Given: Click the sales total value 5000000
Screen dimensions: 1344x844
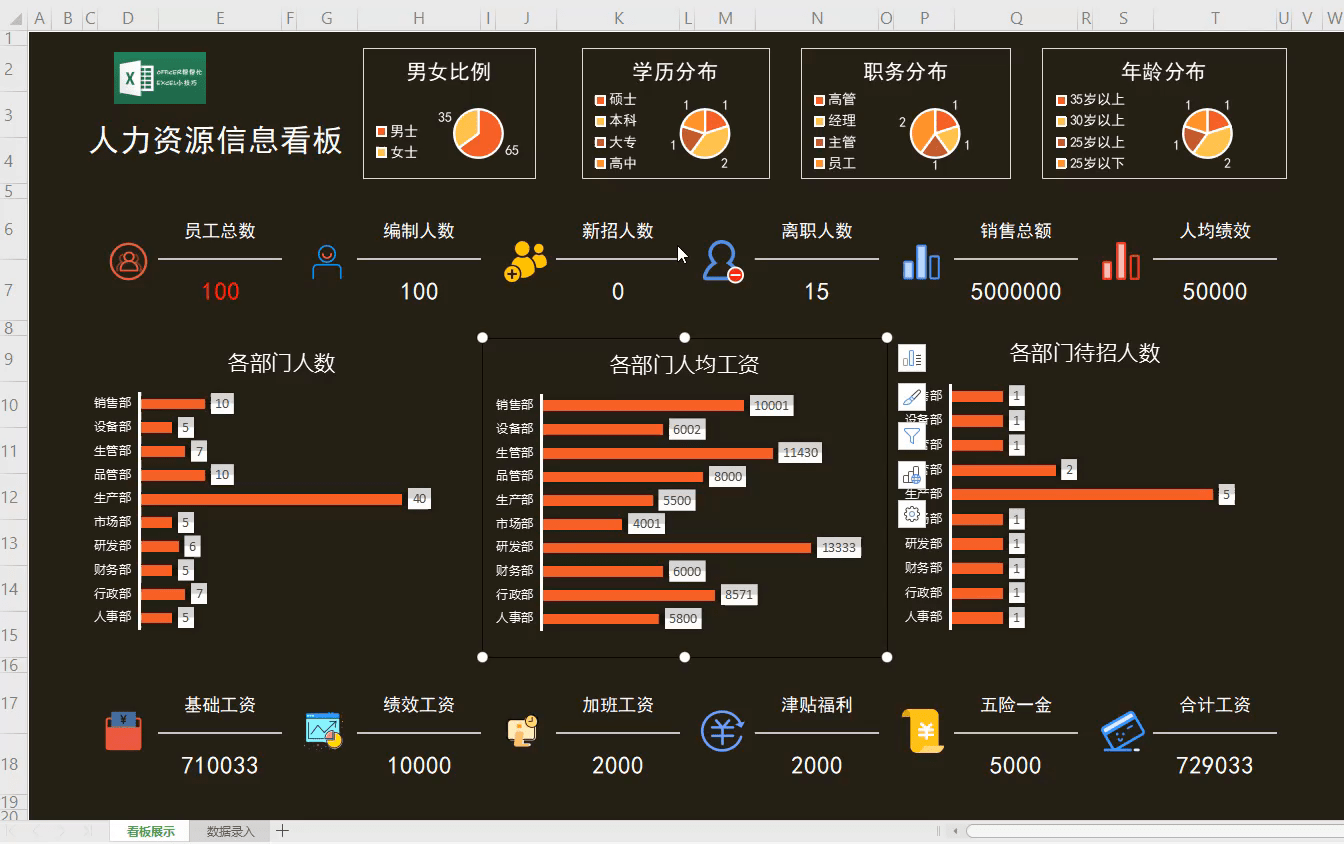Looking at the screenshot, I should click(x=1016, y=292).
